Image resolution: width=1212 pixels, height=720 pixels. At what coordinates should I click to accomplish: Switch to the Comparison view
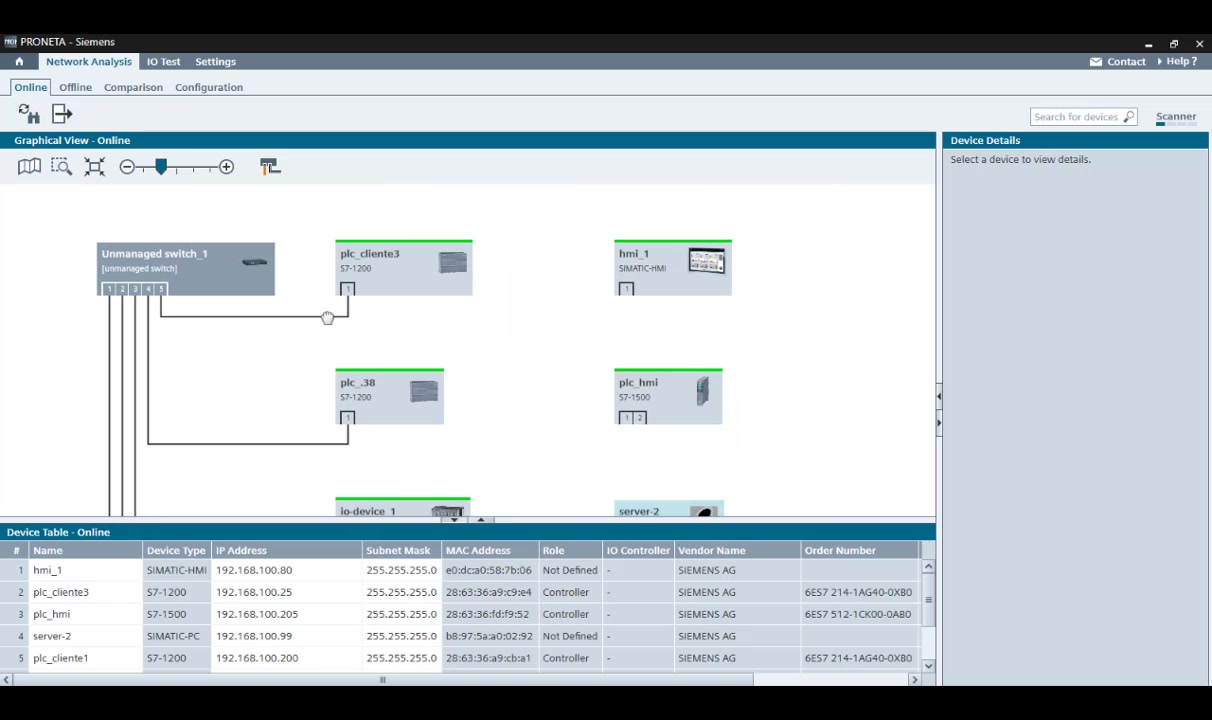pyautogui.click(x=133, y=87)
